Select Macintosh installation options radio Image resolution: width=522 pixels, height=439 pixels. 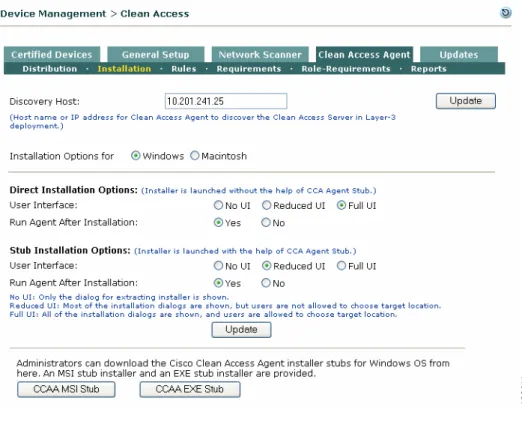tap(195, 156)
